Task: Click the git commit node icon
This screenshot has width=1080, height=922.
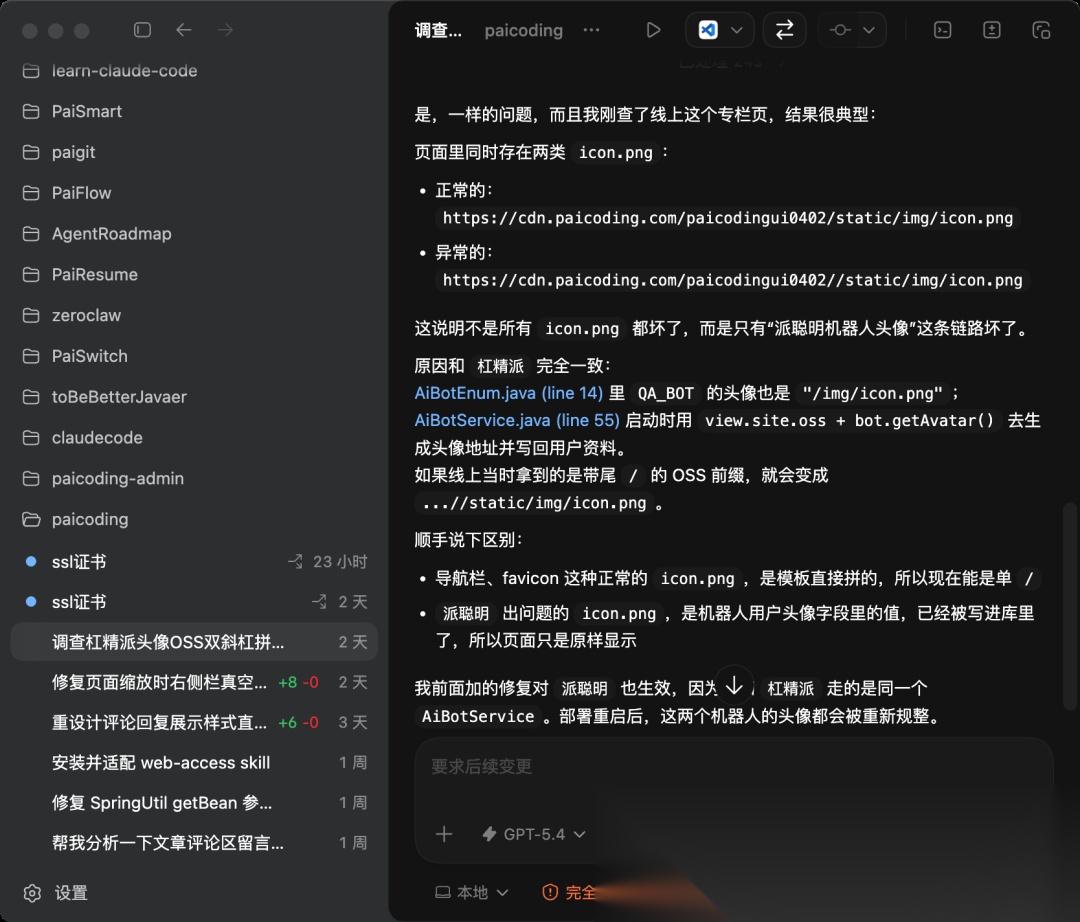Action: pos(840,30)
